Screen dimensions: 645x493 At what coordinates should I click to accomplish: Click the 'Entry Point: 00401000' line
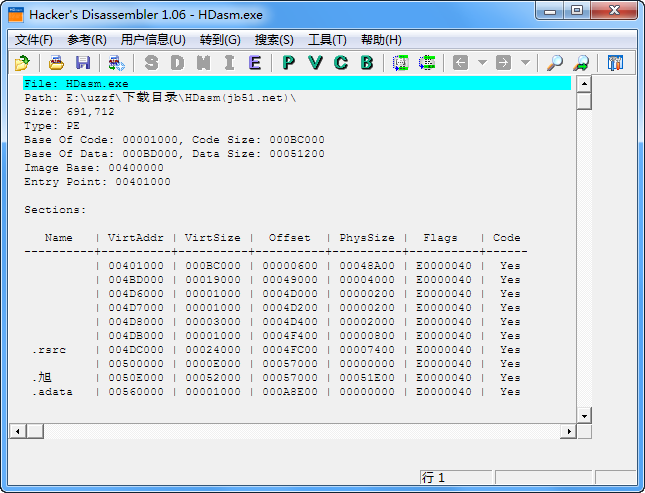pos(97,181)
